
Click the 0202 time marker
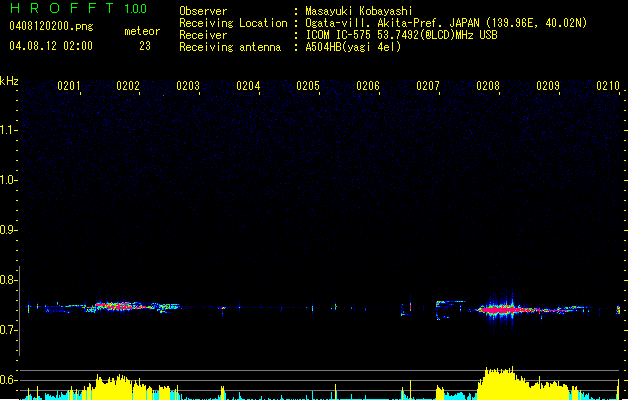point(128,86)
